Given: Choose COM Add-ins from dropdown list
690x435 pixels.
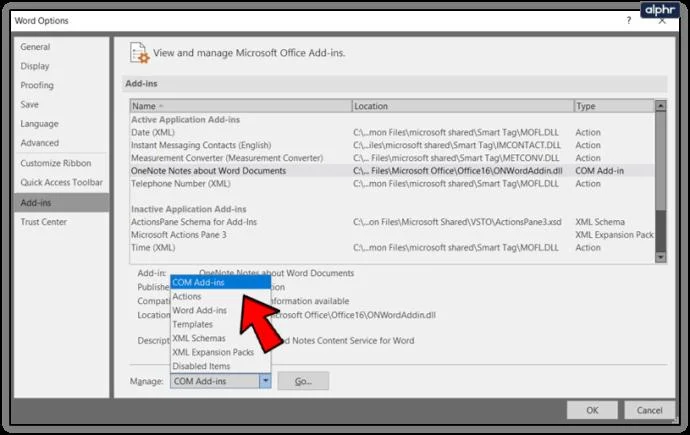Looking at the screenshot, I should (x=220, y=282).
